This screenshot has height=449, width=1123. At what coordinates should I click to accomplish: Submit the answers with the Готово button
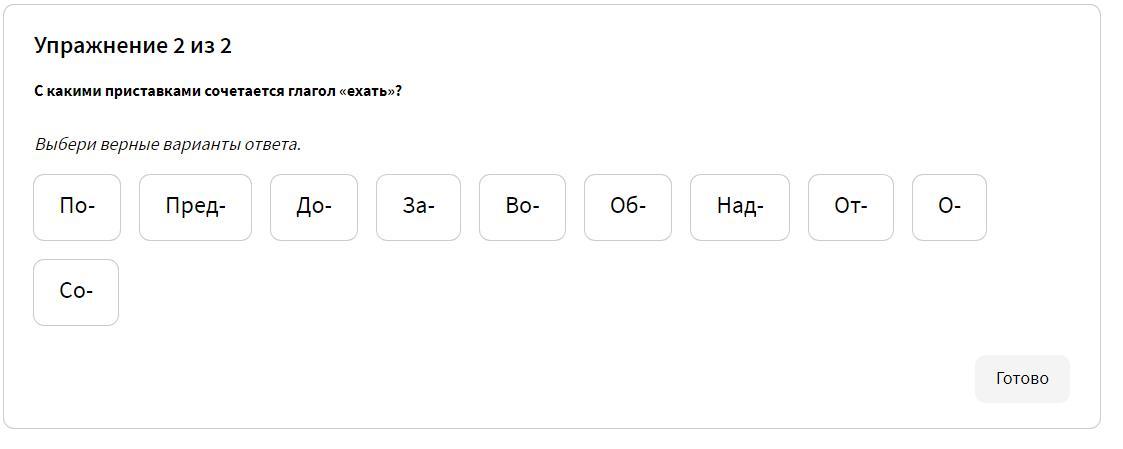1022,379
